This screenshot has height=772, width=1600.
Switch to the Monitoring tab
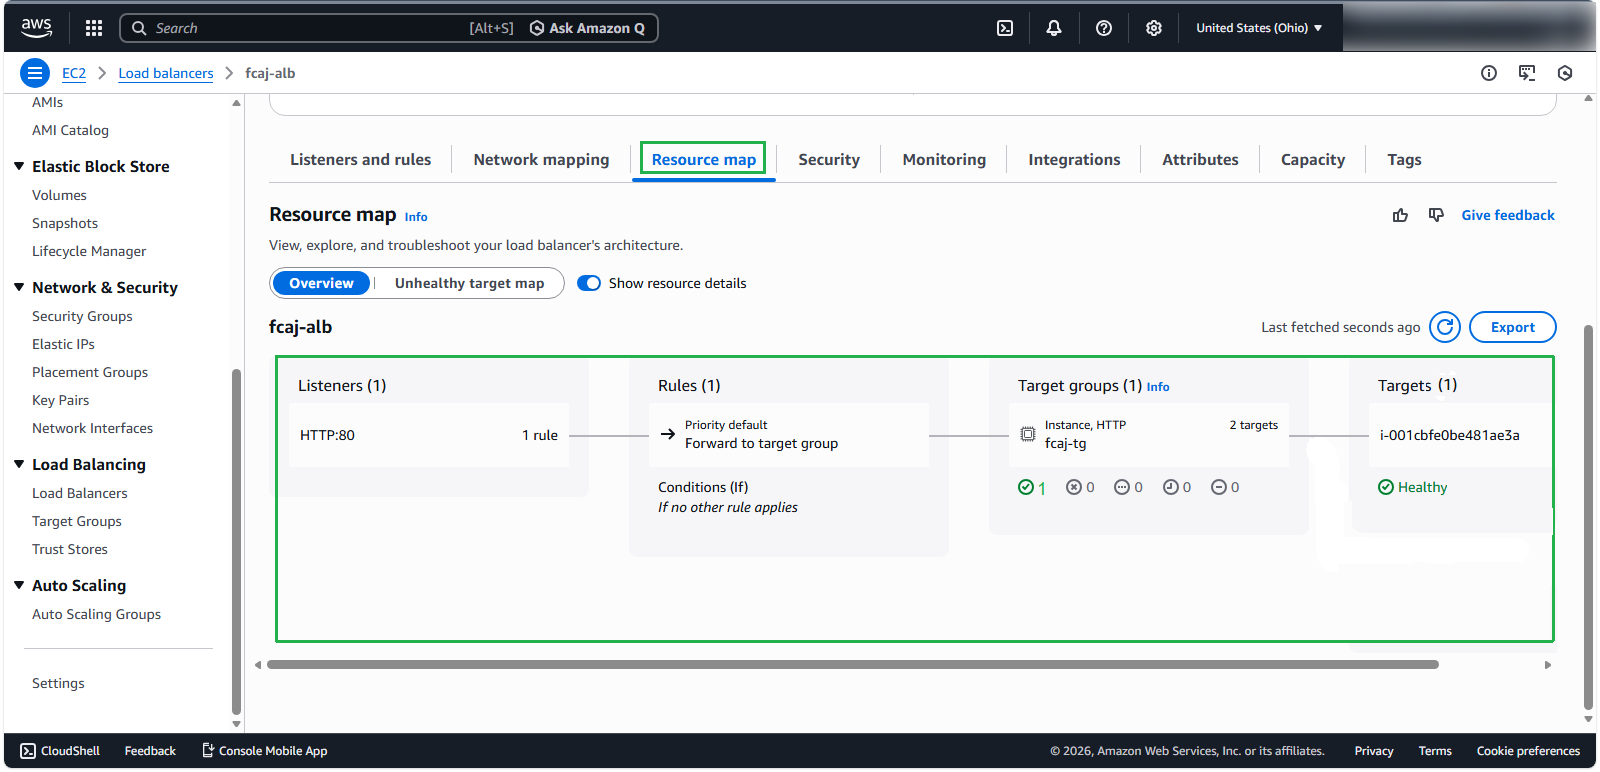[944, 159]
